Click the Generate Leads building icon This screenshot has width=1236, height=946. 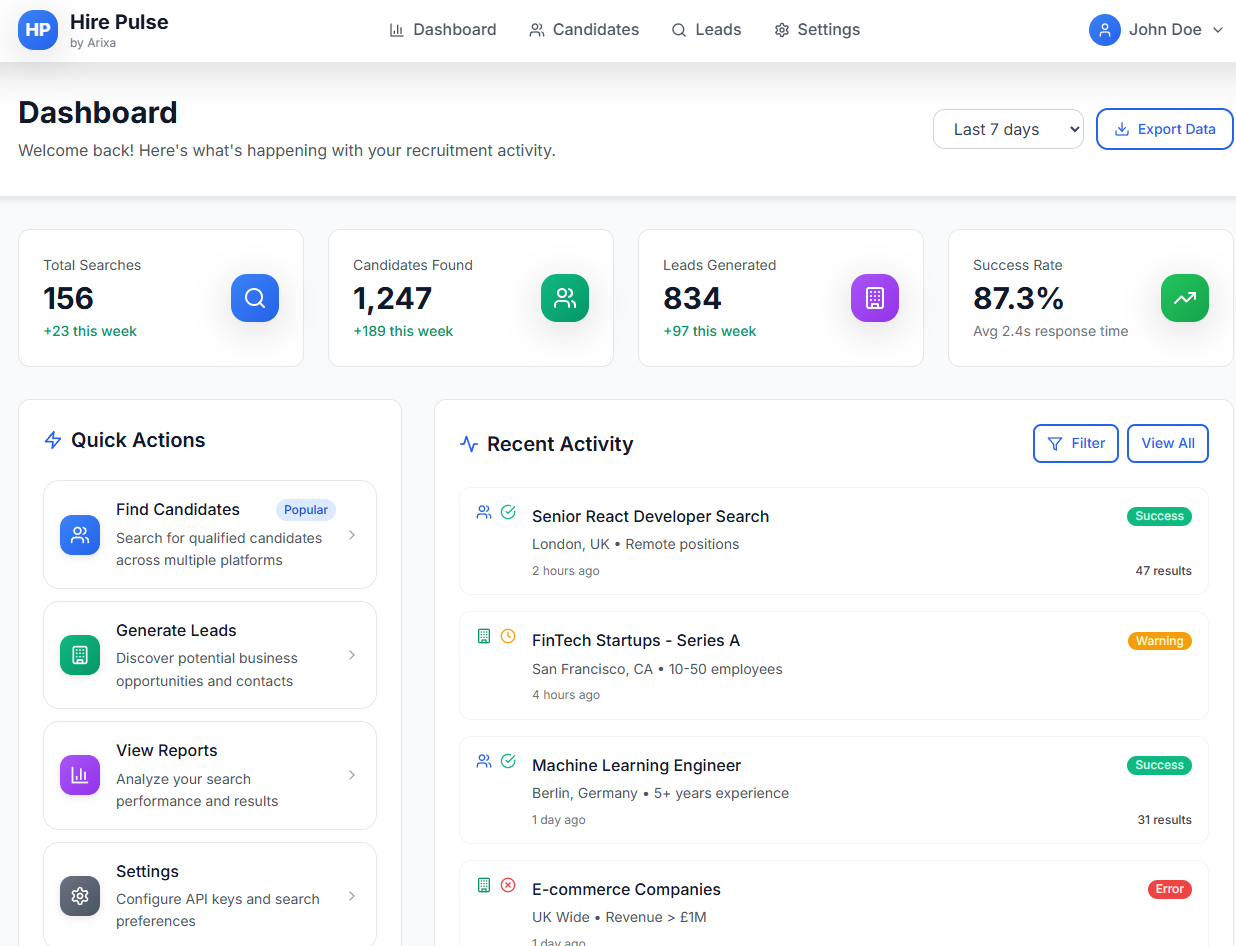[79, 655]
